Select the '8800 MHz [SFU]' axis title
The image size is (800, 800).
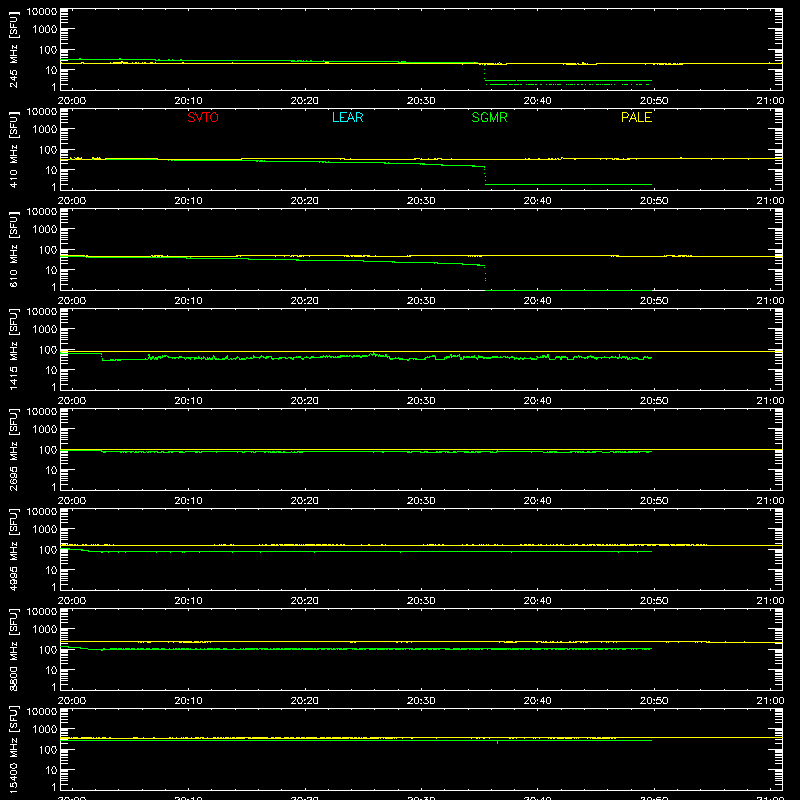13,649
